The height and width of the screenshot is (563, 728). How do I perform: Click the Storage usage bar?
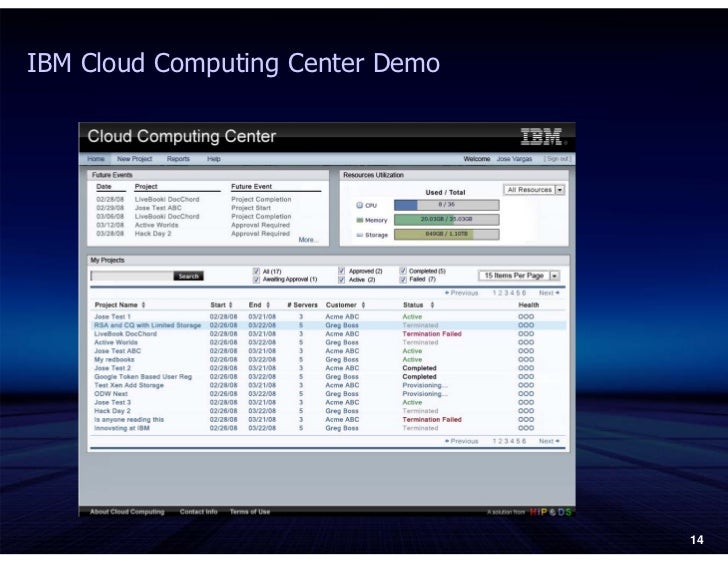[447, 234]
